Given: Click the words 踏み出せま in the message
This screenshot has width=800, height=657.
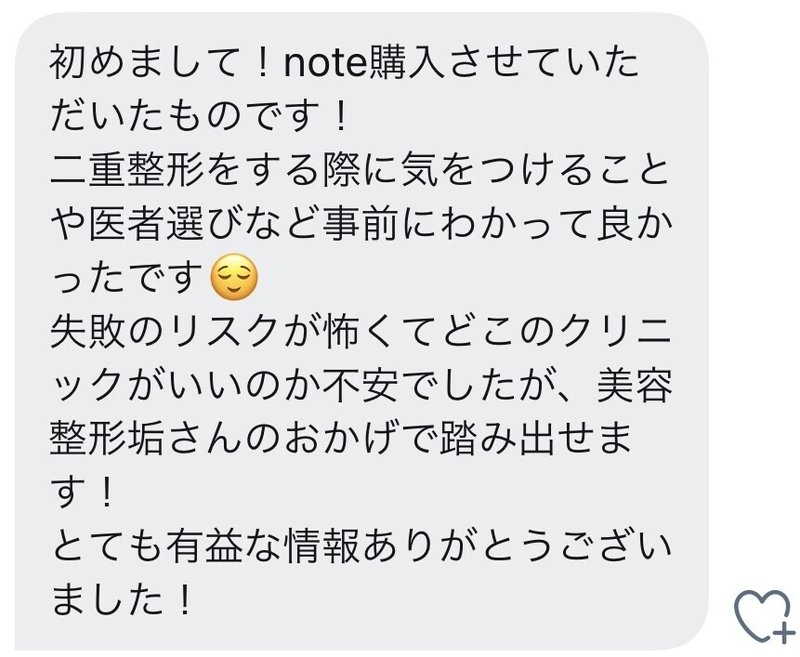Looking at the screenshot, I should point(536,438).
